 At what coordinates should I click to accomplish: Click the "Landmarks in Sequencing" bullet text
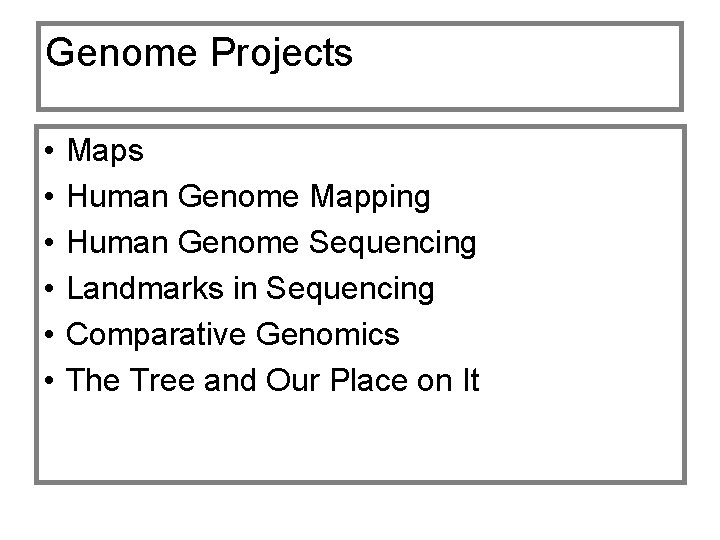(250, 289)
